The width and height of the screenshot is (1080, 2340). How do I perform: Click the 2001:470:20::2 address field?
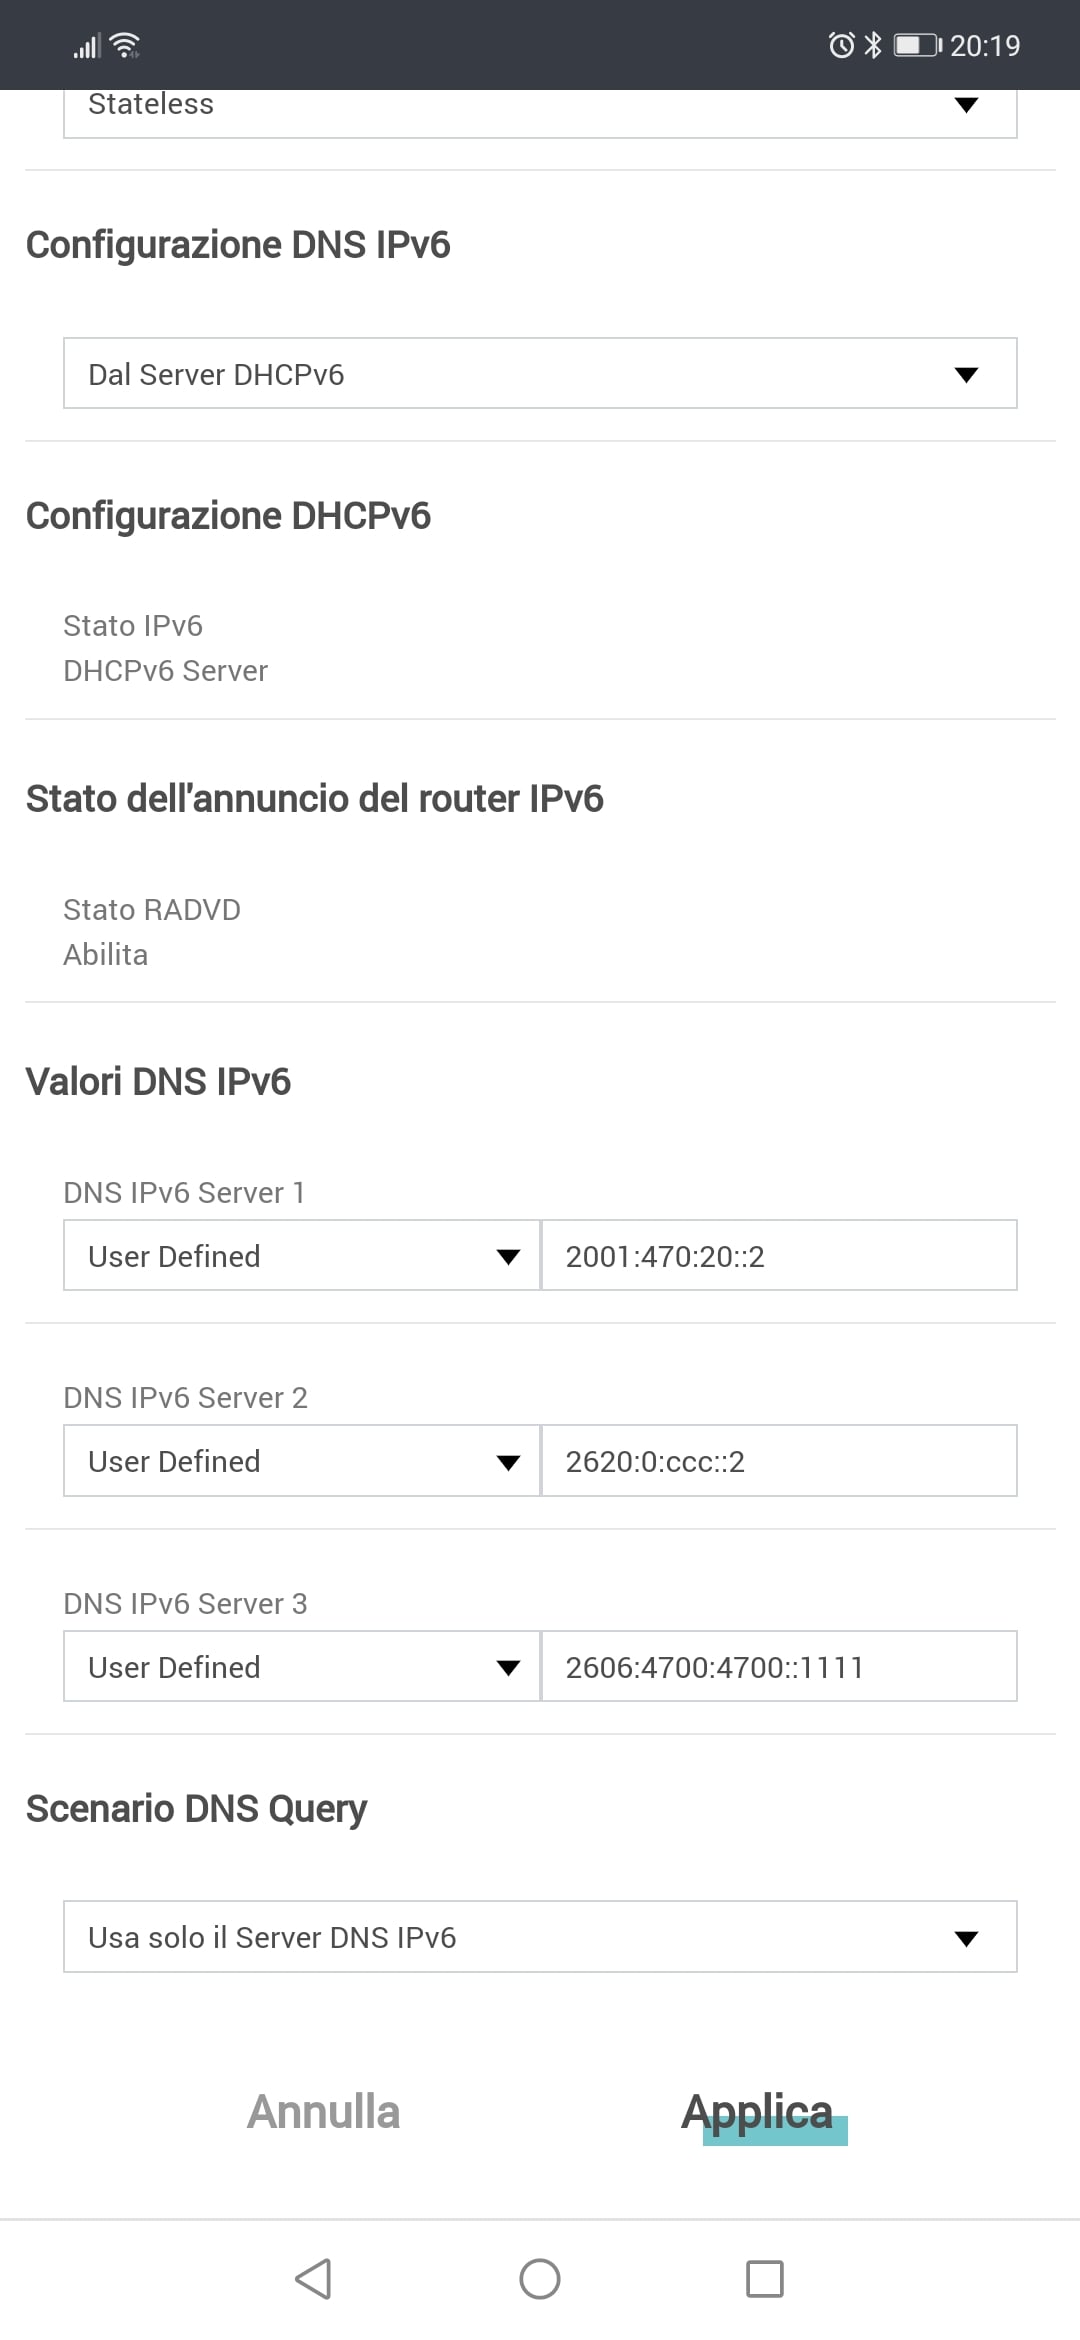pos(779,1256)
